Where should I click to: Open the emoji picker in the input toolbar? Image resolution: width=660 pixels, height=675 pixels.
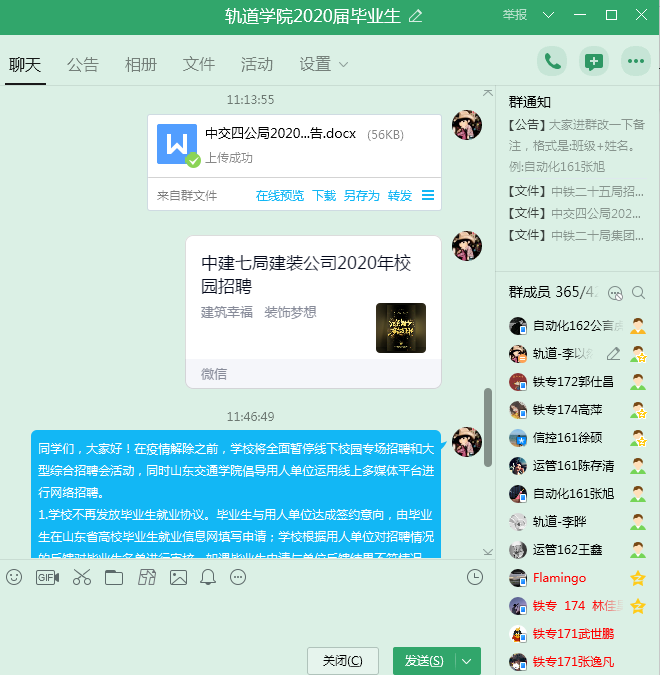14,577
